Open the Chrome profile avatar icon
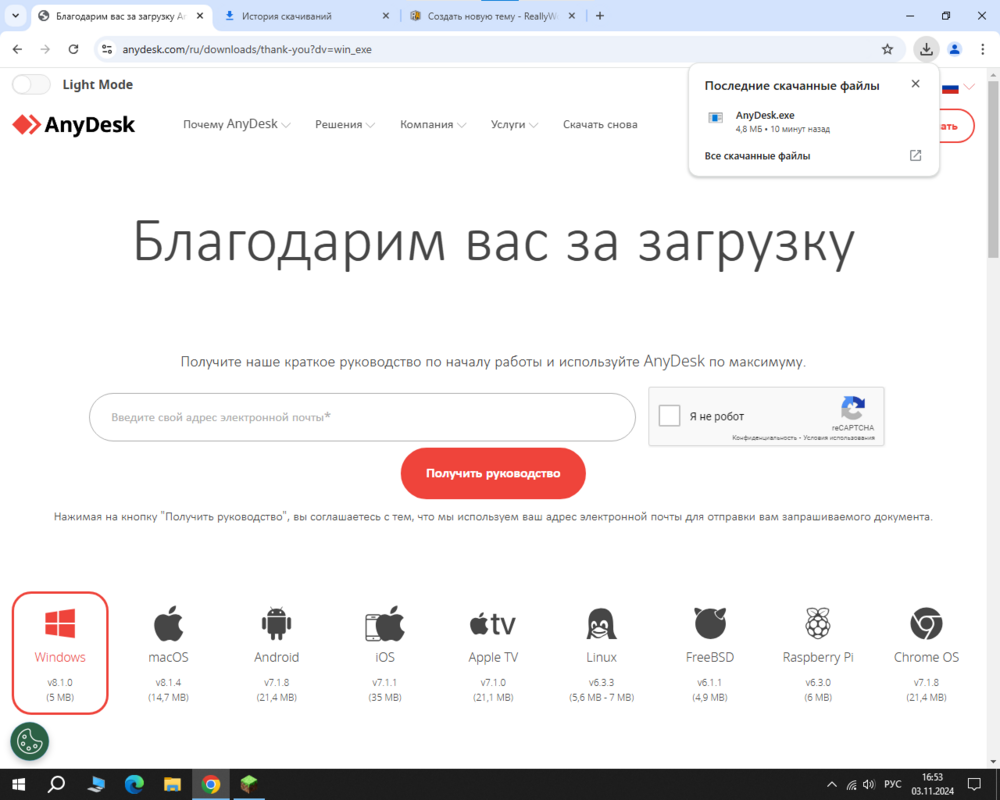This screenshot has height=800, width=1000. pyautogui.click(x=955, y=49)
